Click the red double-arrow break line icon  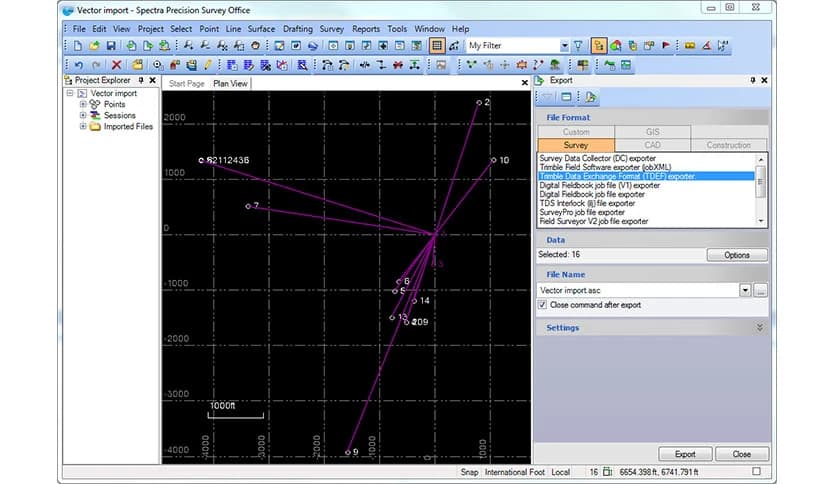tap(398, 65)
